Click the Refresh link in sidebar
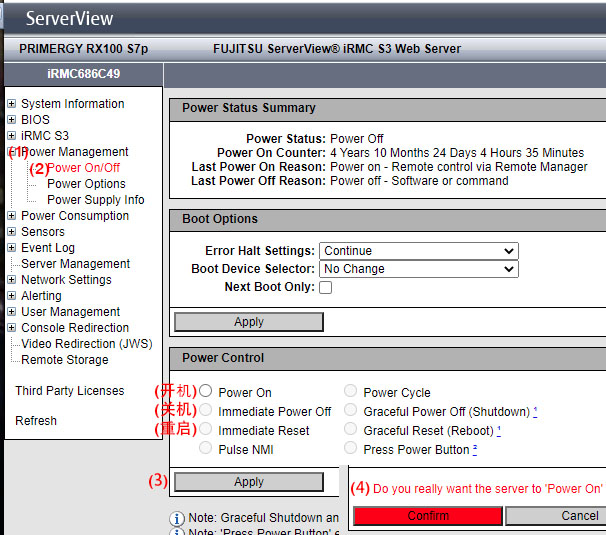Viewport: 606px width, 535px height. click(x=36, y=421)
